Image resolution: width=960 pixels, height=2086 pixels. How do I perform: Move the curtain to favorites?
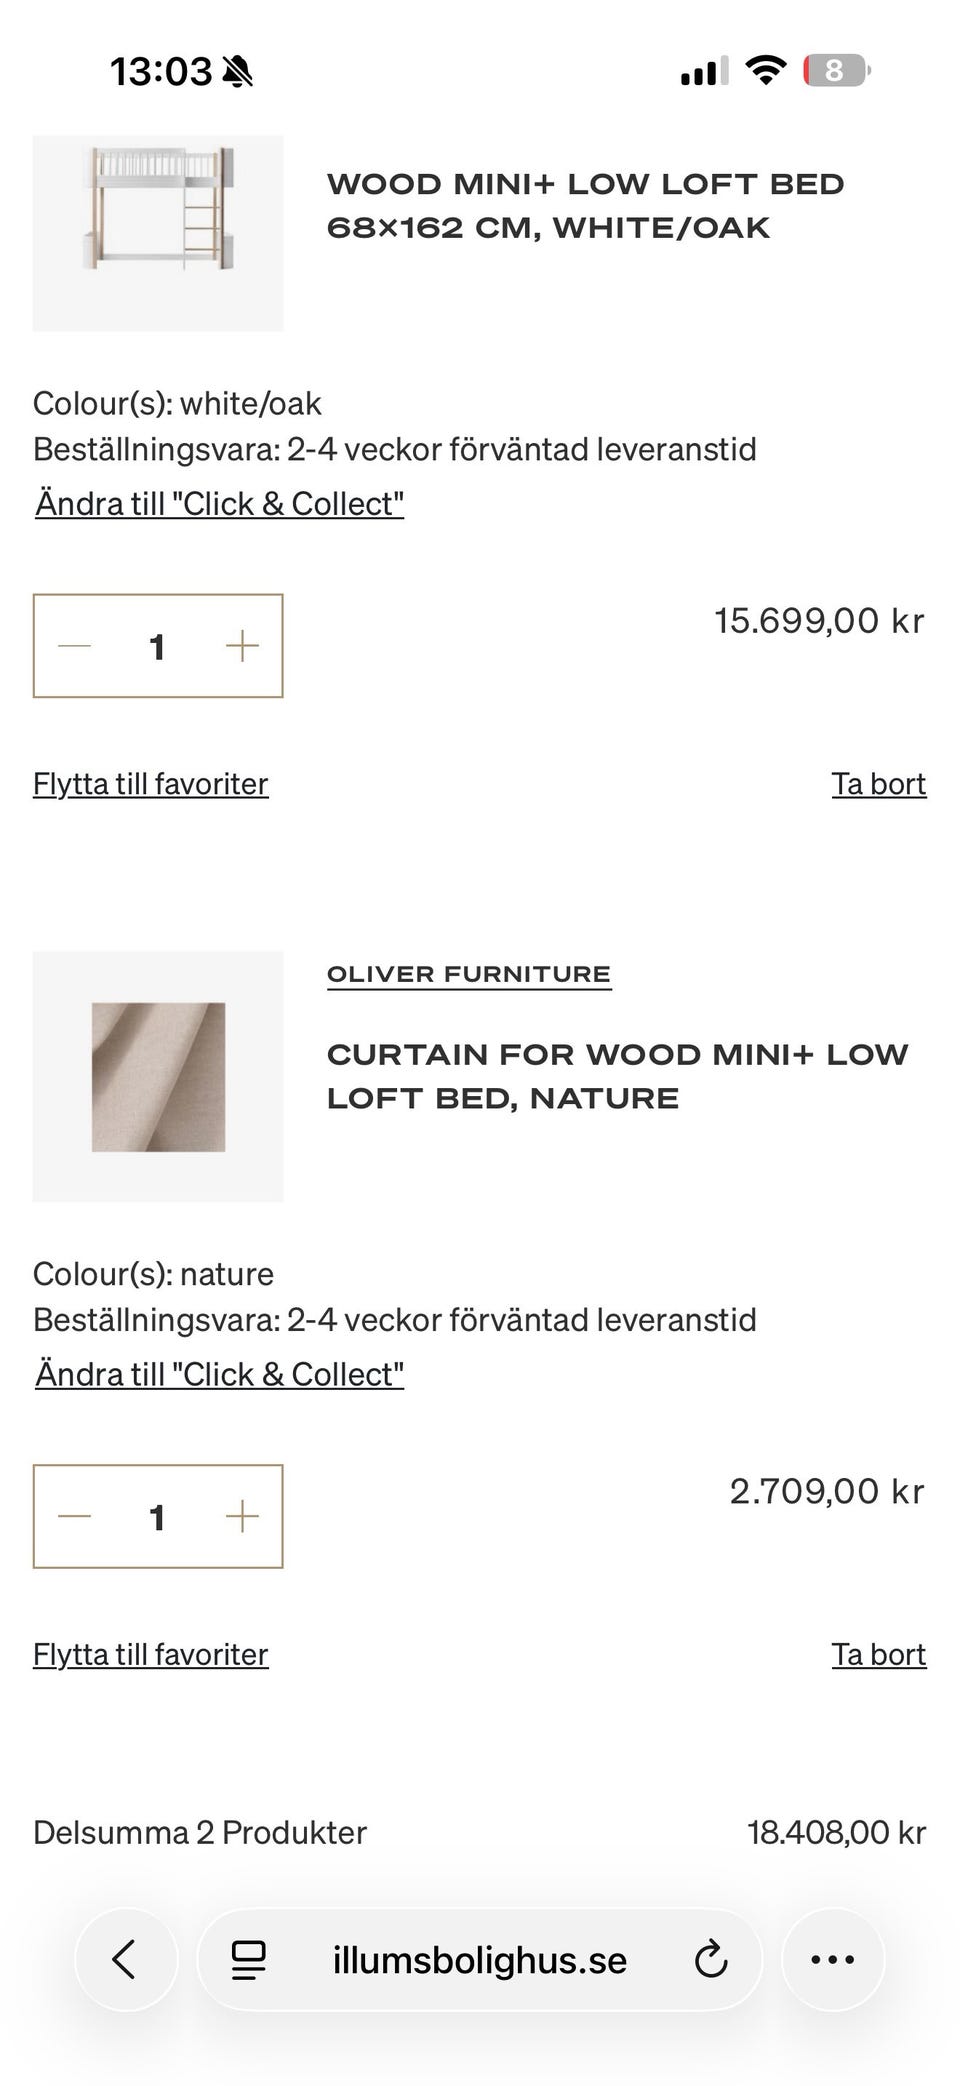tap(151, 1655)
